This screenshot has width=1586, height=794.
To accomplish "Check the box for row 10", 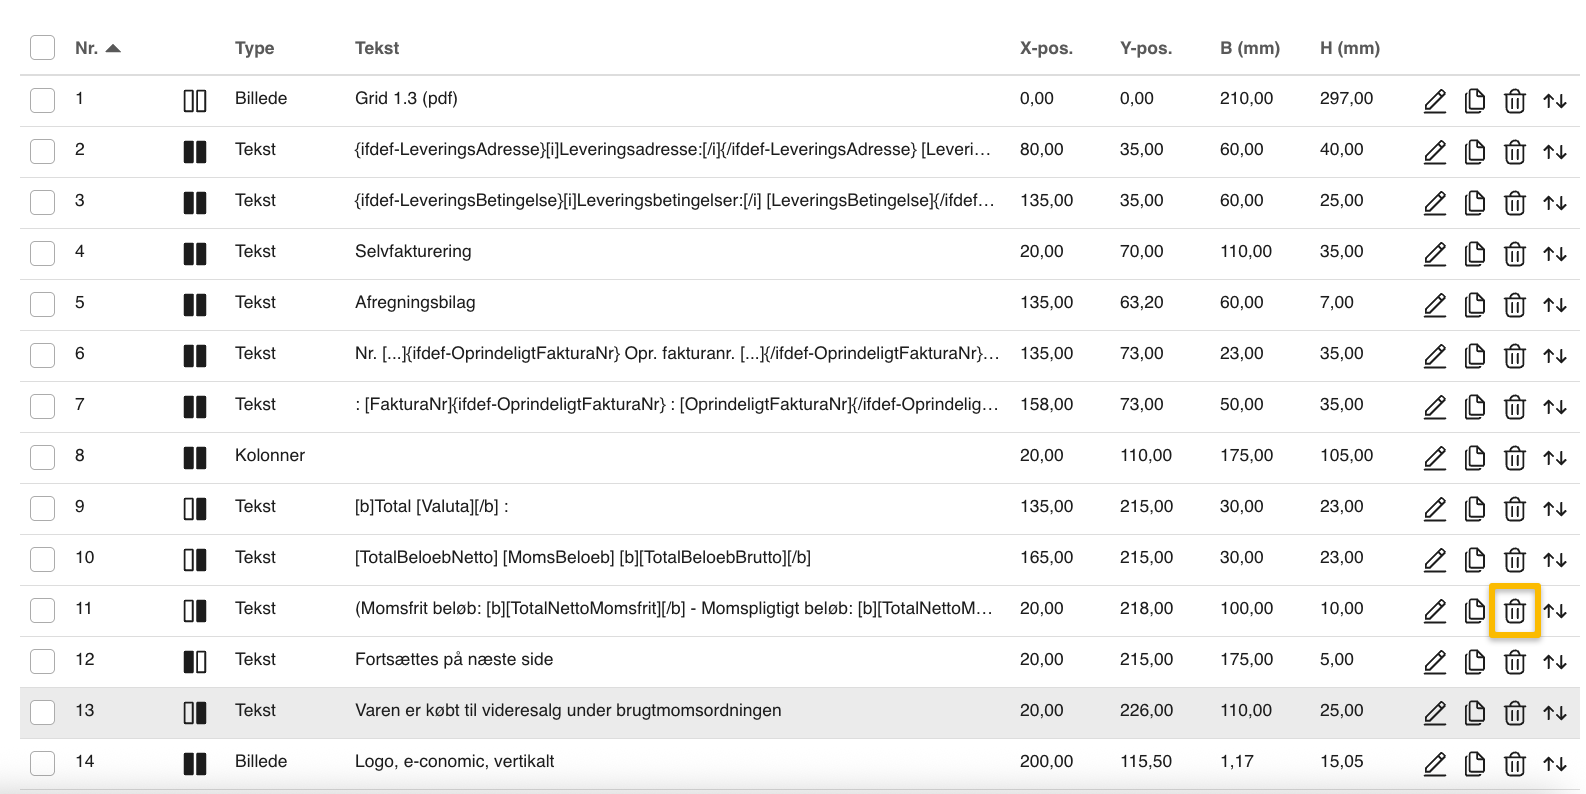I will (42, 558).
